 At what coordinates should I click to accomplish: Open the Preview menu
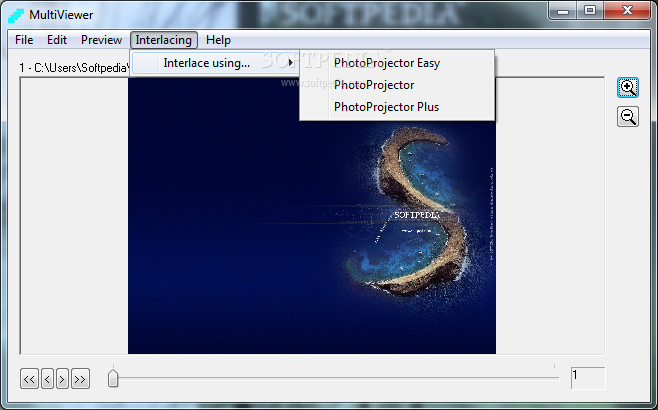[102, 40]
